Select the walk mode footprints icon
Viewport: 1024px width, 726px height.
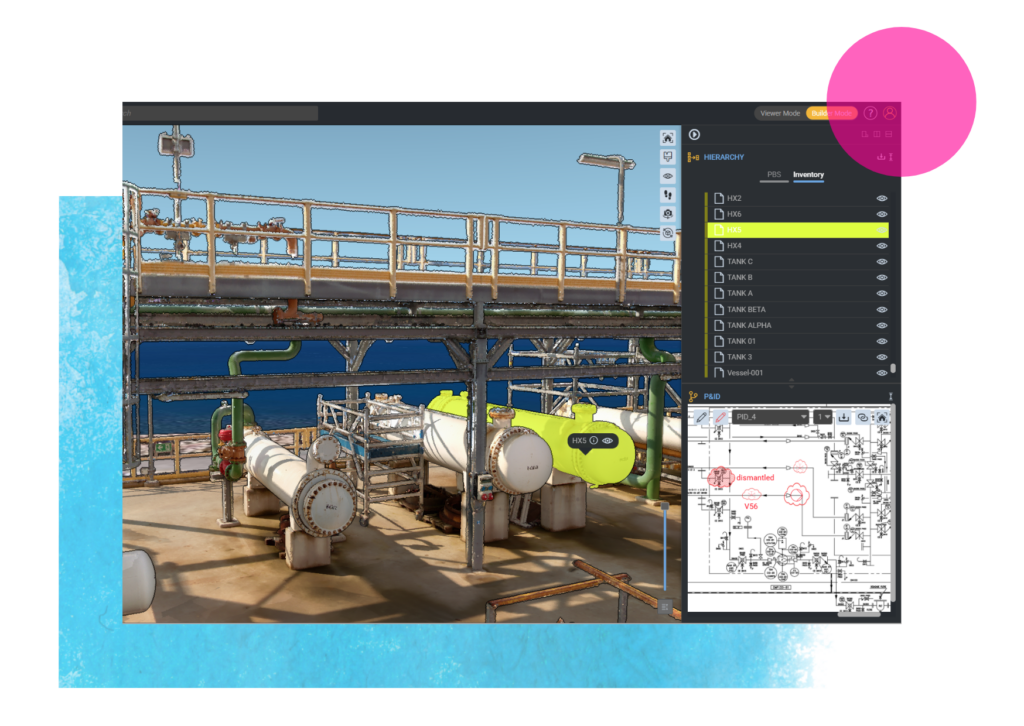click(x=668, y=195)
